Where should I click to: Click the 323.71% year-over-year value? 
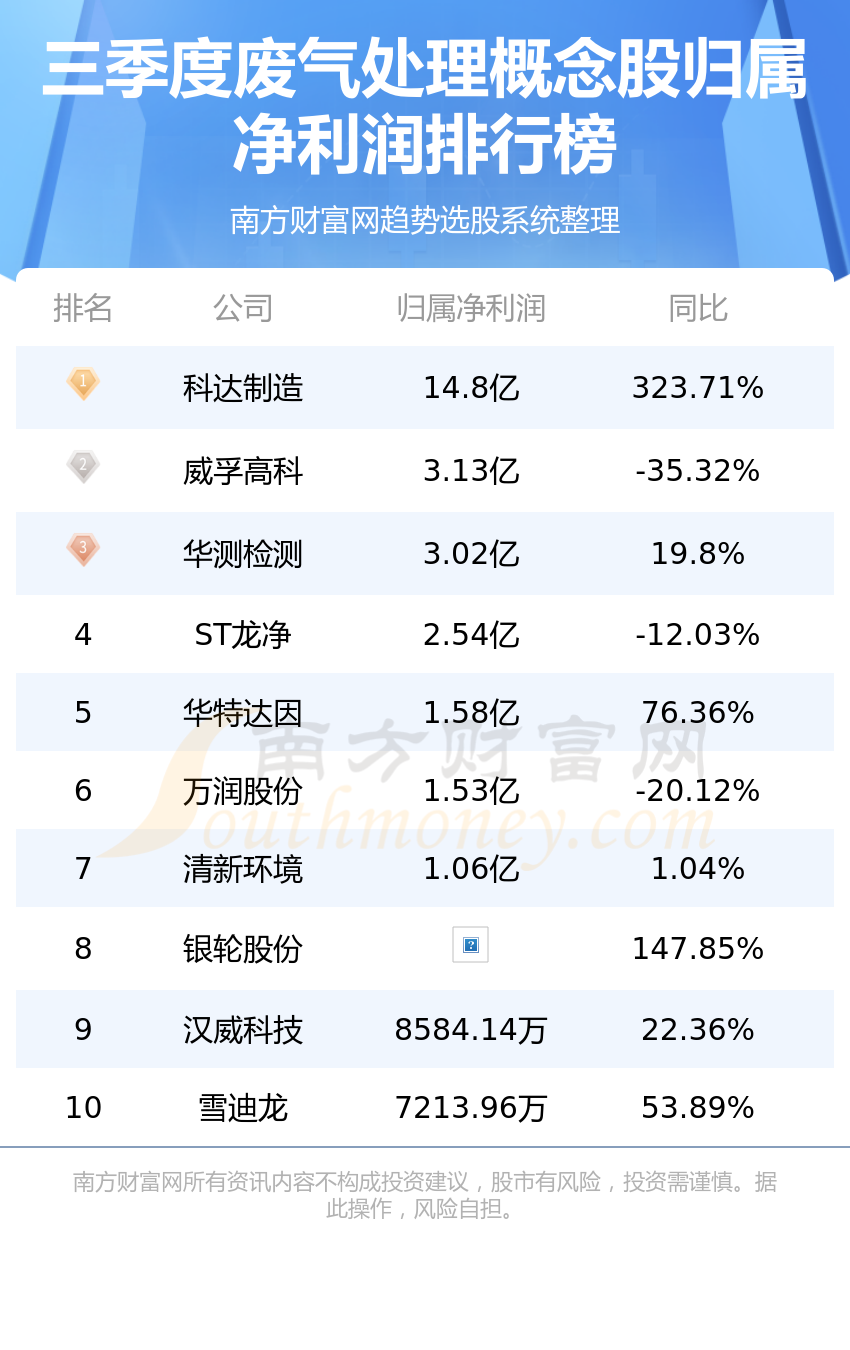(698, 388)
